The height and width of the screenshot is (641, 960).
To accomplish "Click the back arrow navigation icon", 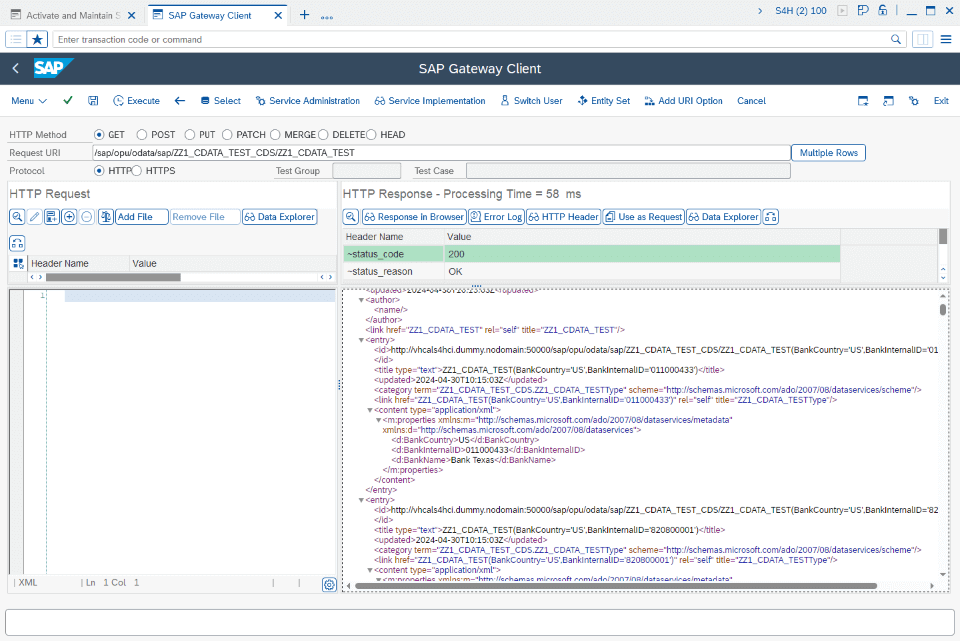I will (178, 100).
